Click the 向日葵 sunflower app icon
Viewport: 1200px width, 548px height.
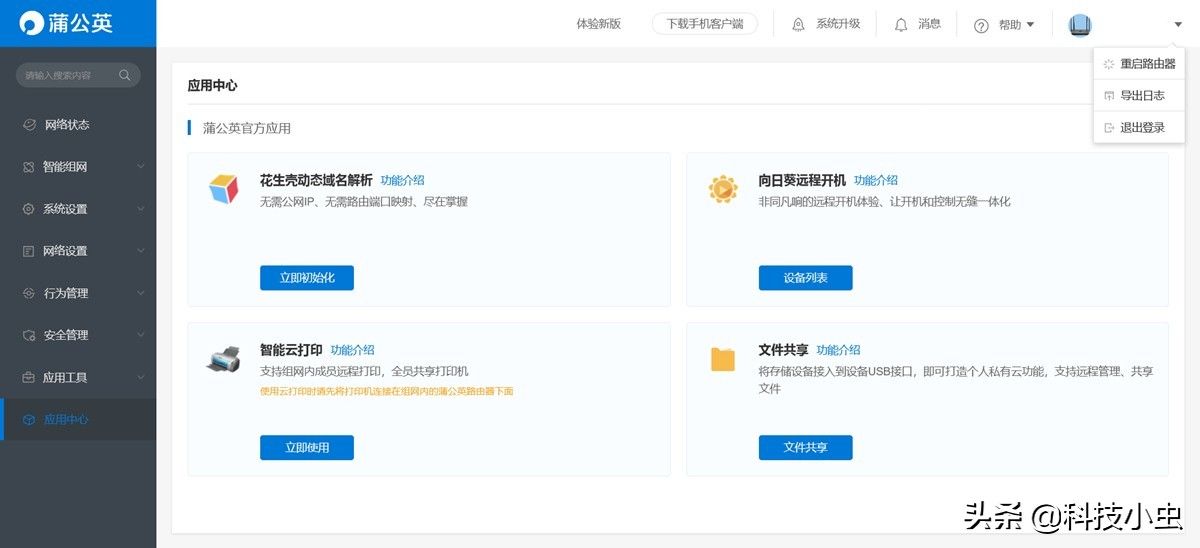point(723,188)
